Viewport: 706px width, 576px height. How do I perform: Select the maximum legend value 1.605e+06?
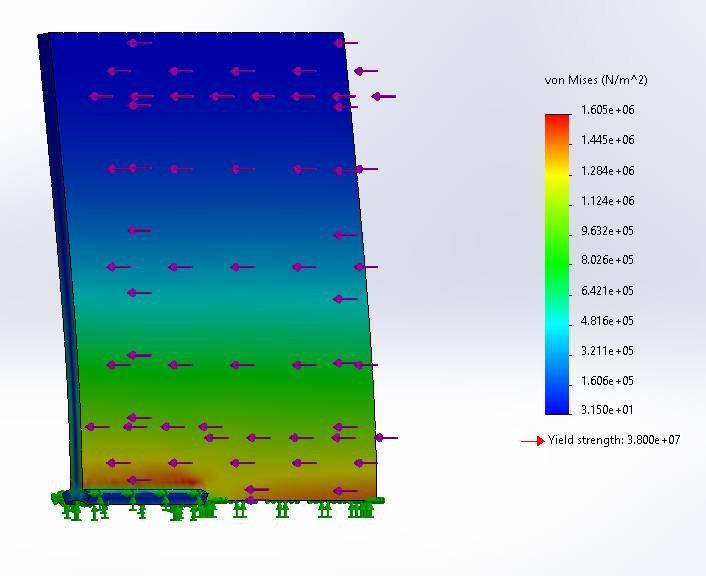[x=609, y=110]
